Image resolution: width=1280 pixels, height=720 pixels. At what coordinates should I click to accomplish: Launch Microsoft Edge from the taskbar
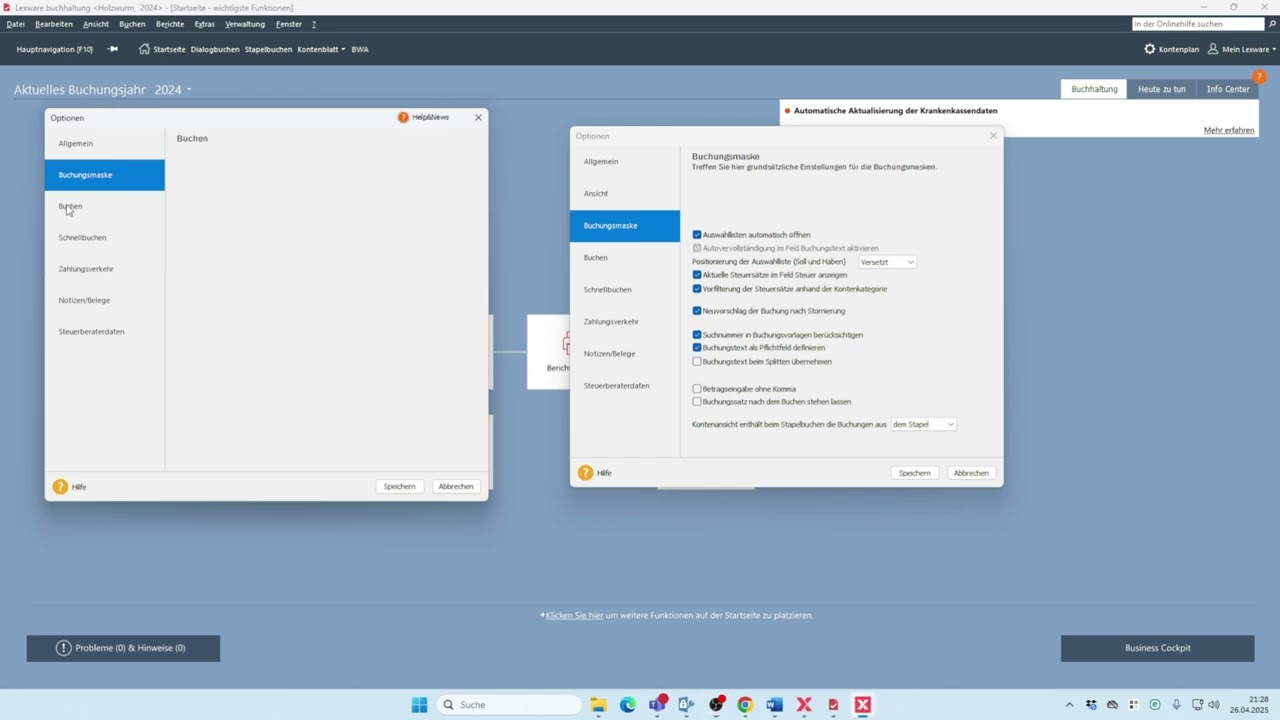627,705
